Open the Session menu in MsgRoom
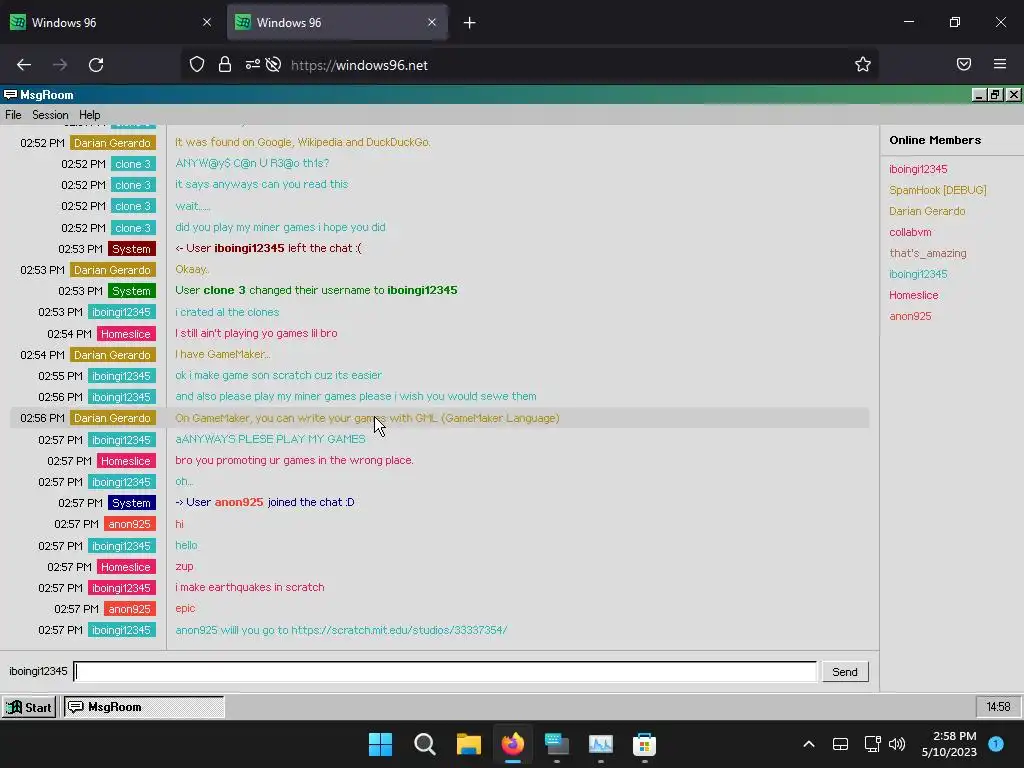1024x768 pixels. [50, 115]
